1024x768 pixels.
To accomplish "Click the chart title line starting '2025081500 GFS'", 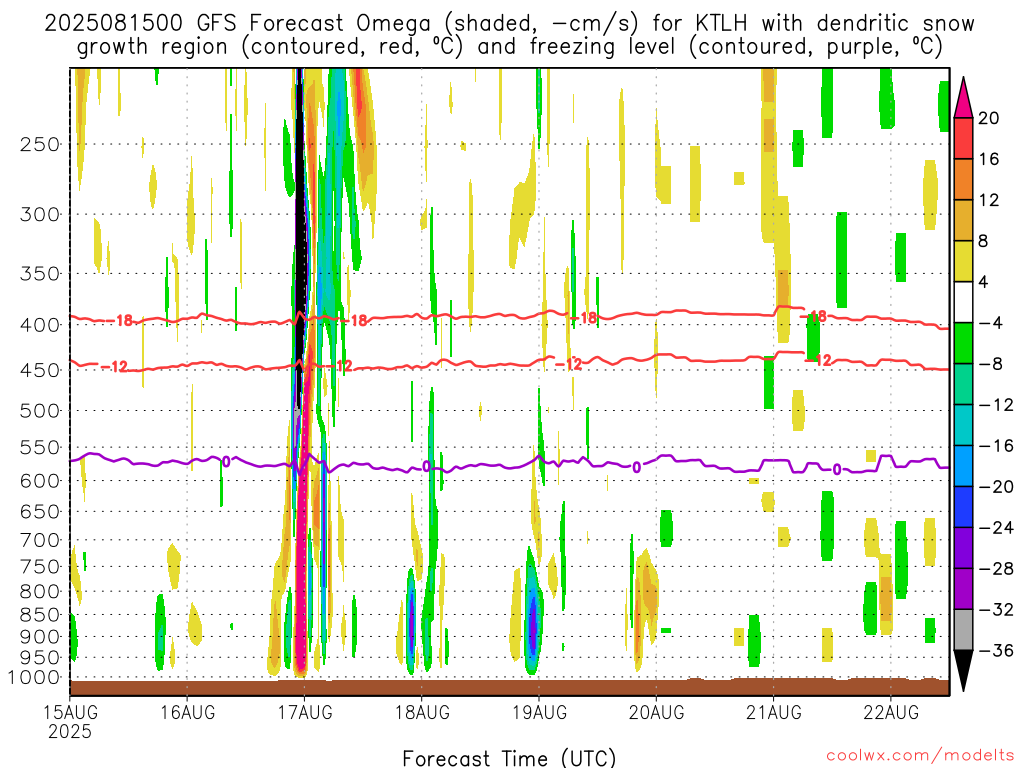I will [509, 24].
